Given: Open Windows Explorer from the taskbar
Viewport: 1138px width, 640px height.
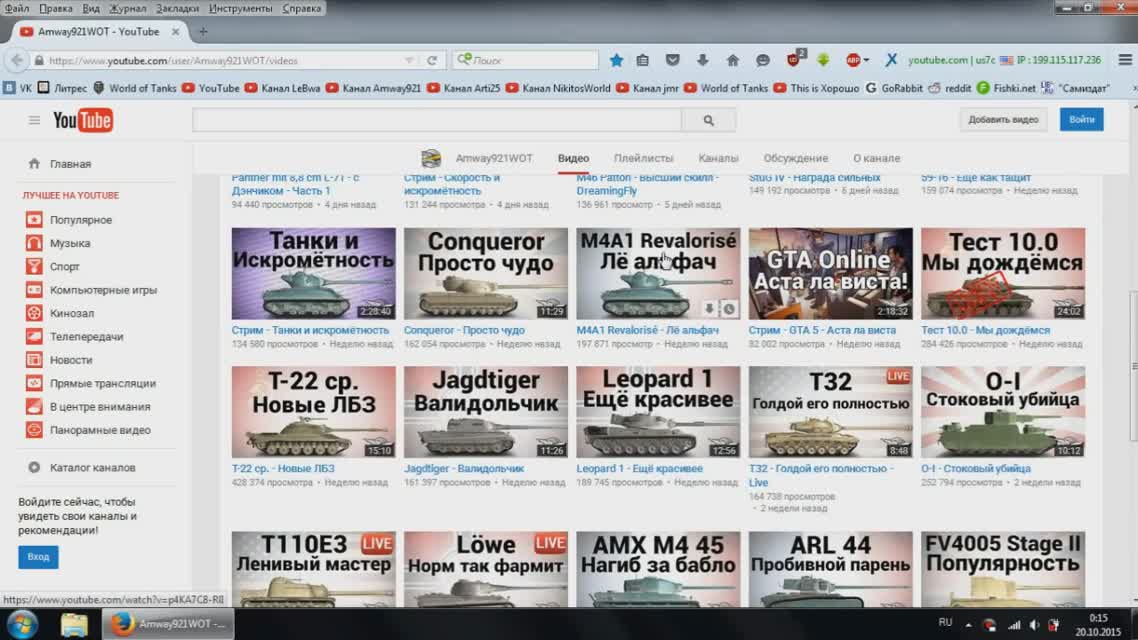Looking at the screenshot, I should (73, 624).
